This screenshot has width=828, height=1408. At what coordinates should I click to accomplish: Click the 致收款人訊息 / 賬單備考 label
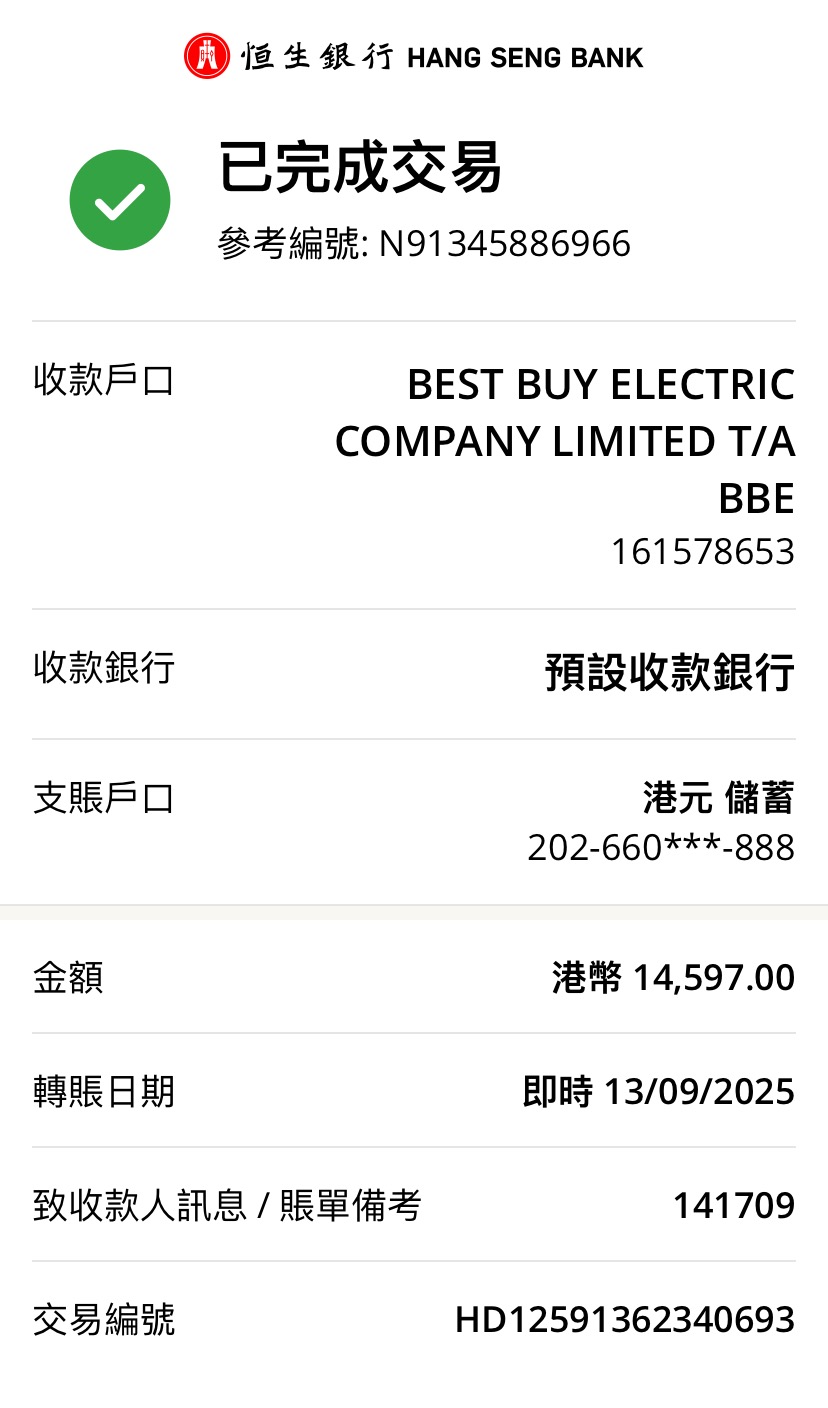227,1205
